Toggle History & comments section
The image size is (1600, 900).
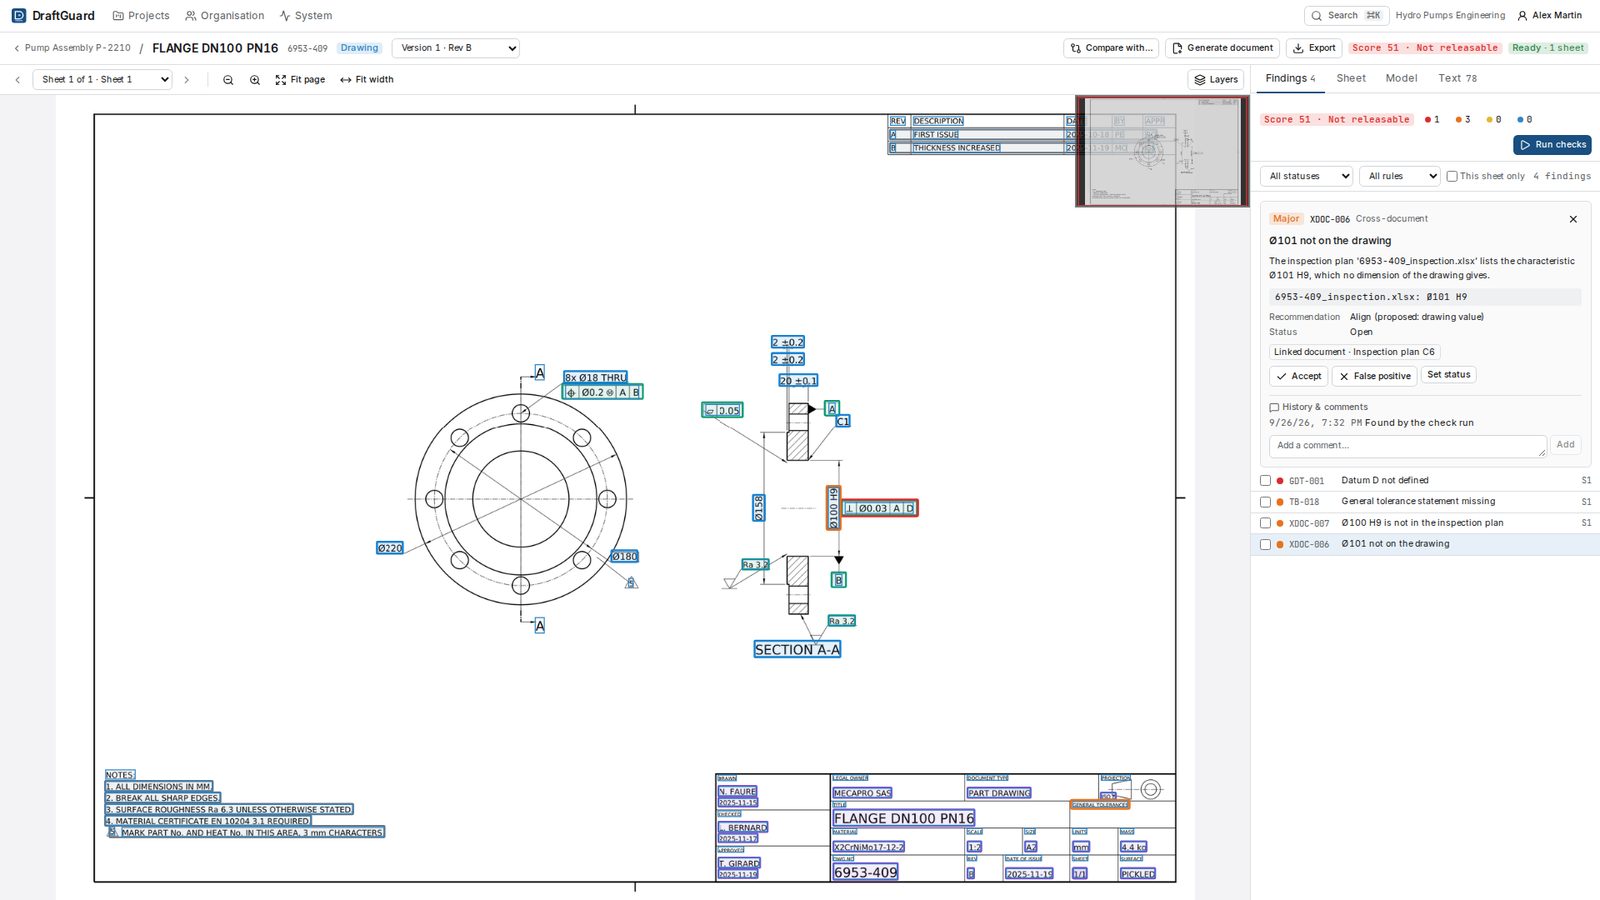click(x=1318, y=407)
